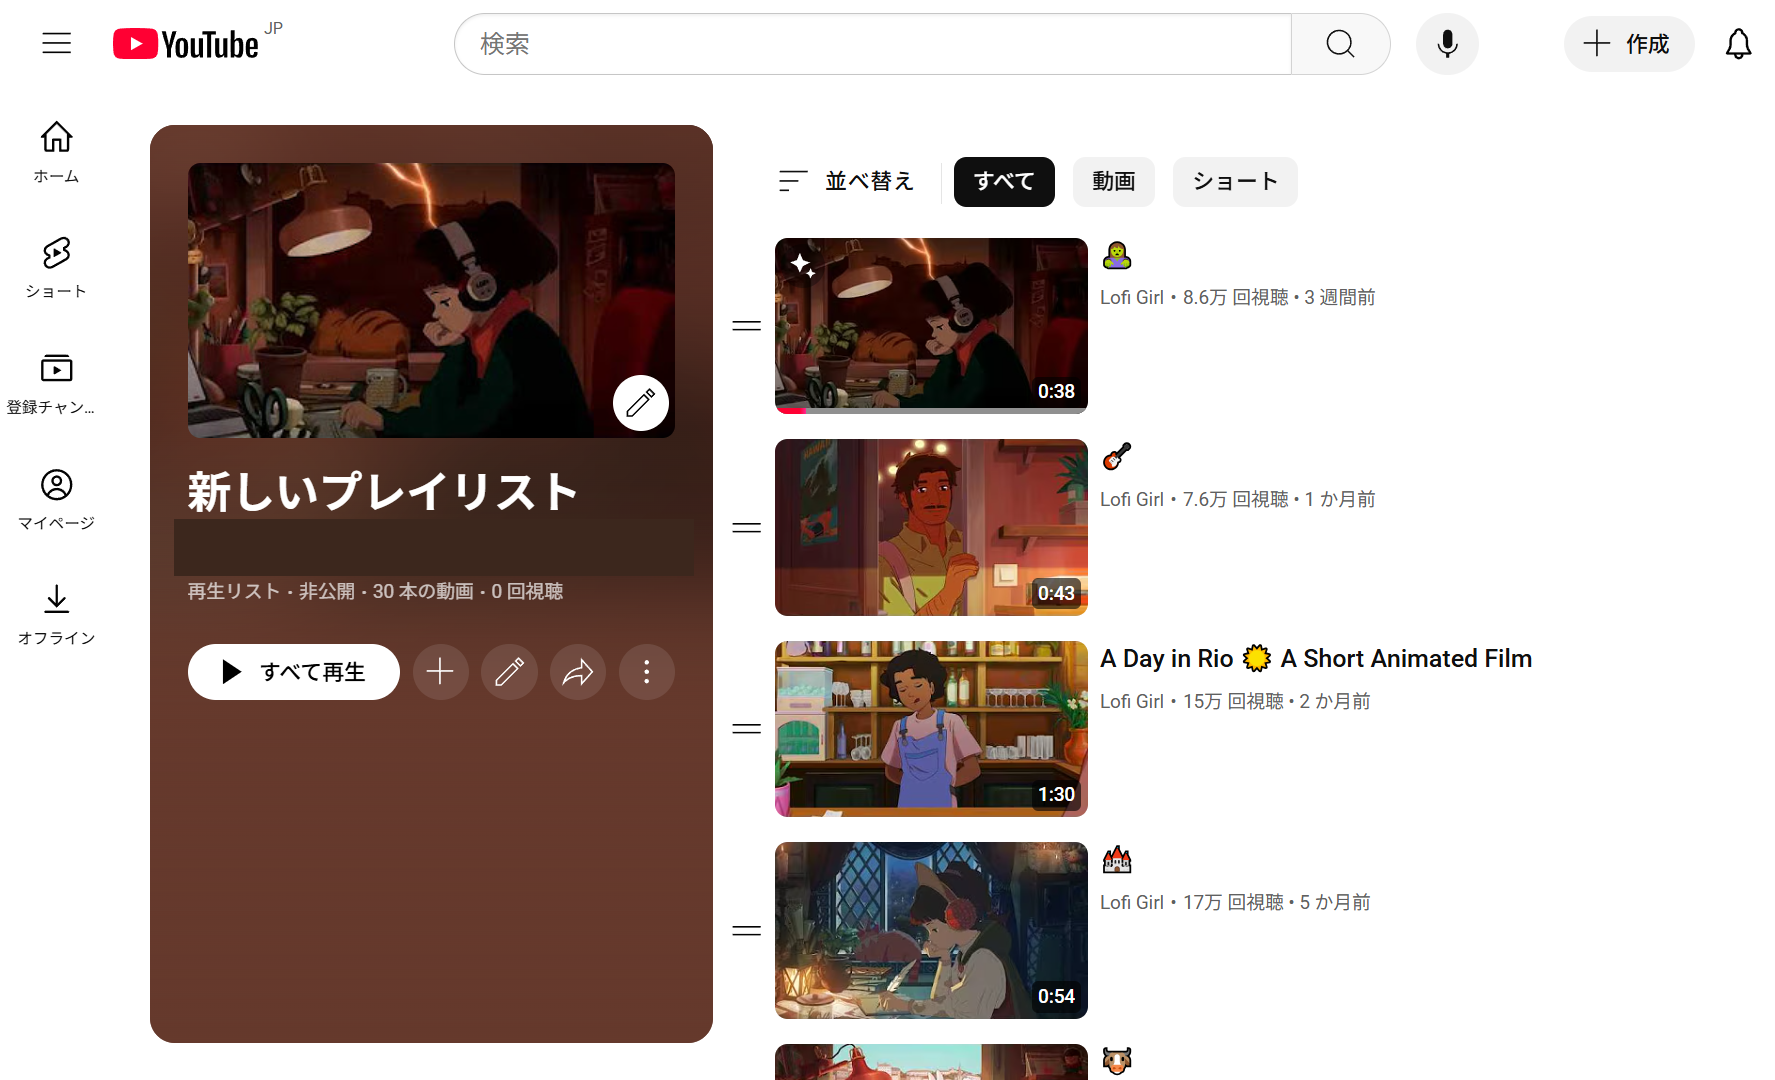Edit the playlist thumbnail with pencil icon
The height and width of the screenshot is (1080, 1775).
[640, 403]
